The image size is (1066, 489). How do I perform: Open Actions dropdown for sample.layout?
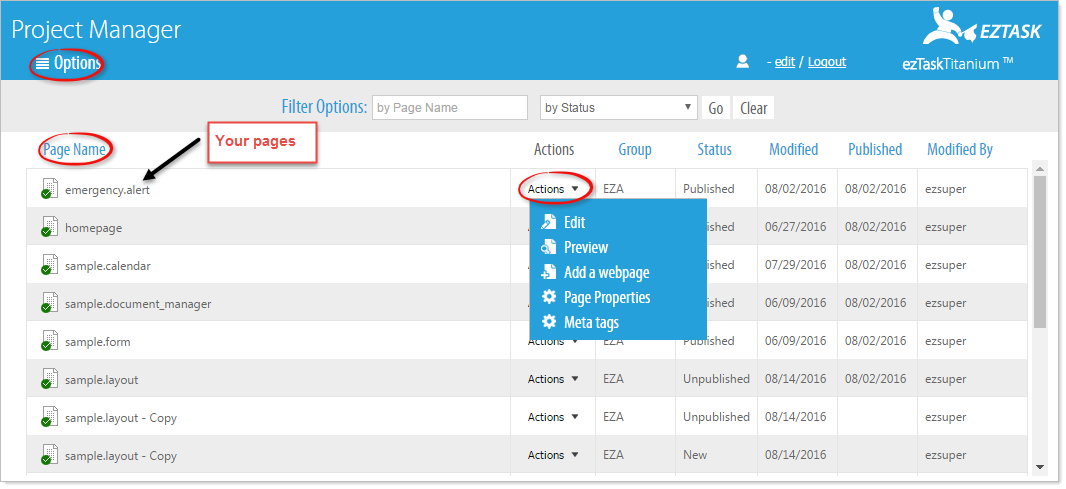tap(553, 379)
